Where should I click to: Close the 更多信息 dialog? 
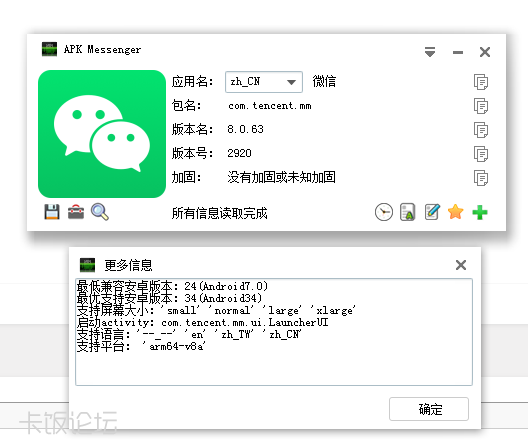click(461, 265)
